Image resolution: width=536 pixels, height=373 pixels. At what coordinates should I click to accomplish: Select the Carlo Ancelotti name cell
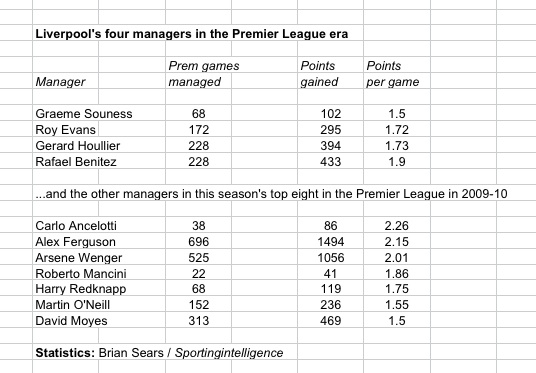[76, 226]
